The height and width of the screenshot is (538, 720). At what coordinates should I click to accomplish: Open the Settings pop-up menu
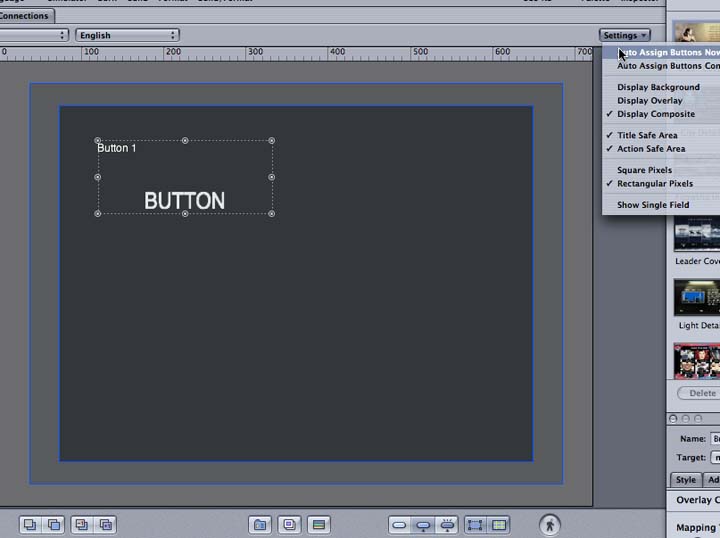[x=626, y=35]
